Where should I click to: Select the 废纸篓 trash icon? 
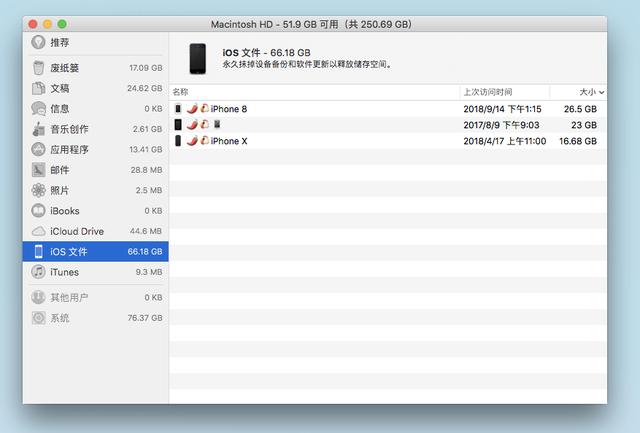[38, 68]
